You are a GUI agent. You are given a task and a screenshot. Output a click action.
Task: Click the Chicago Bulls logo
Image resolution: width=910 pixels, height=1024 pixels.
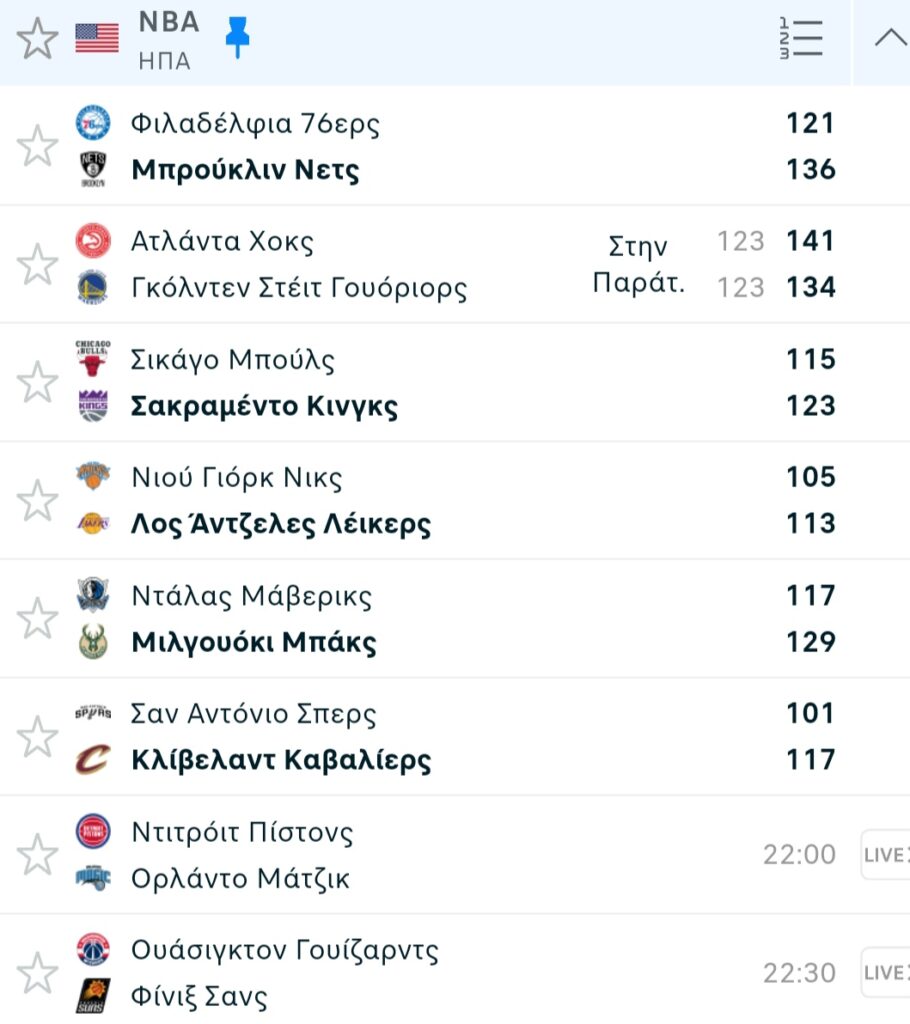coord(93,359)
